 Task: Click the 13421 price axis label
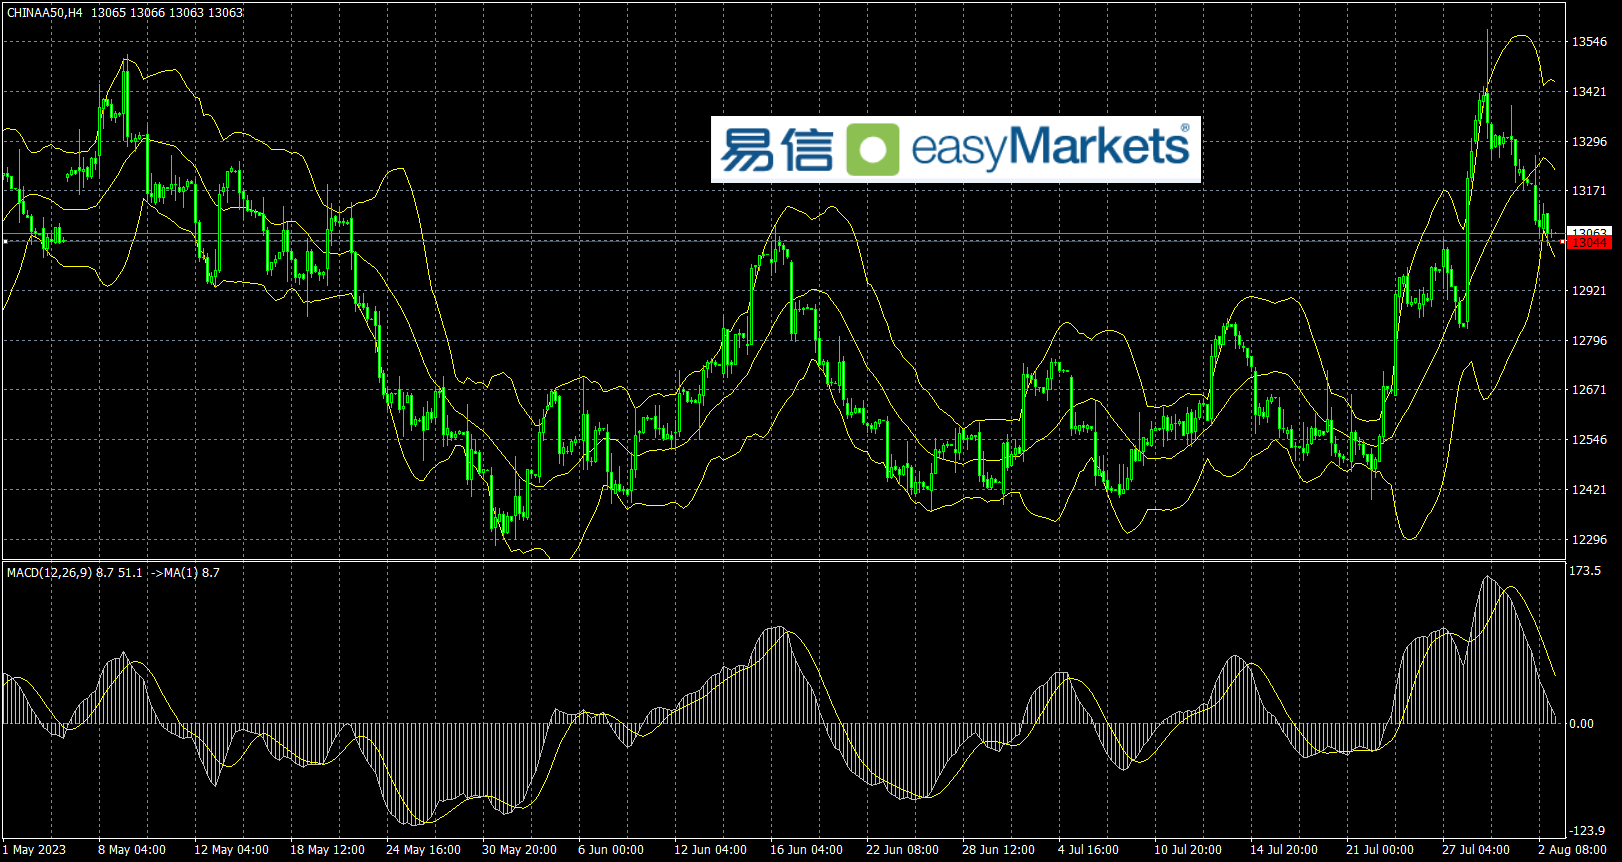point(1589,92)
